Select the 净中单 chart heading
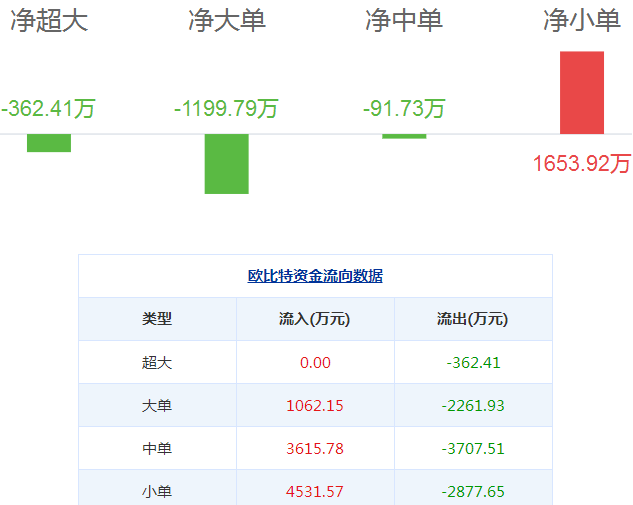633x505 pixels. [x=404, y=20]
